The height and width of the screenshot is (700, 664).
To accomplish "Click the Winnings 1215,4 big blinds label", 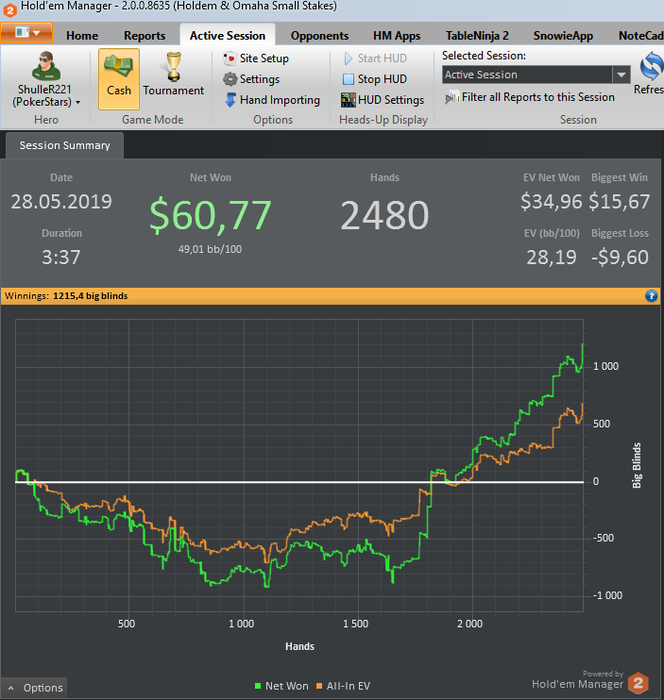I will pos(66,296).
